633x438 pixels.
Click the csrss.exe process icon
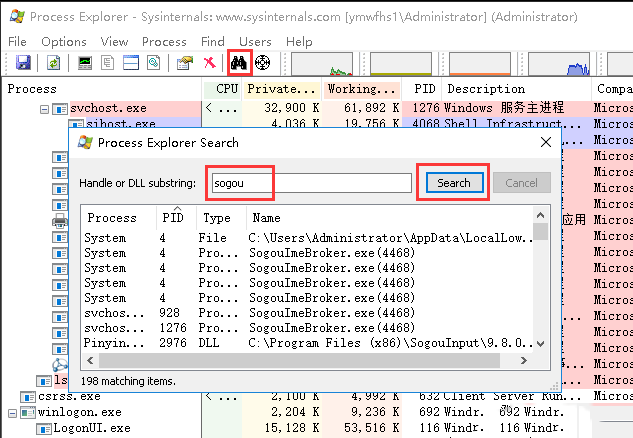tap(28, 397)
